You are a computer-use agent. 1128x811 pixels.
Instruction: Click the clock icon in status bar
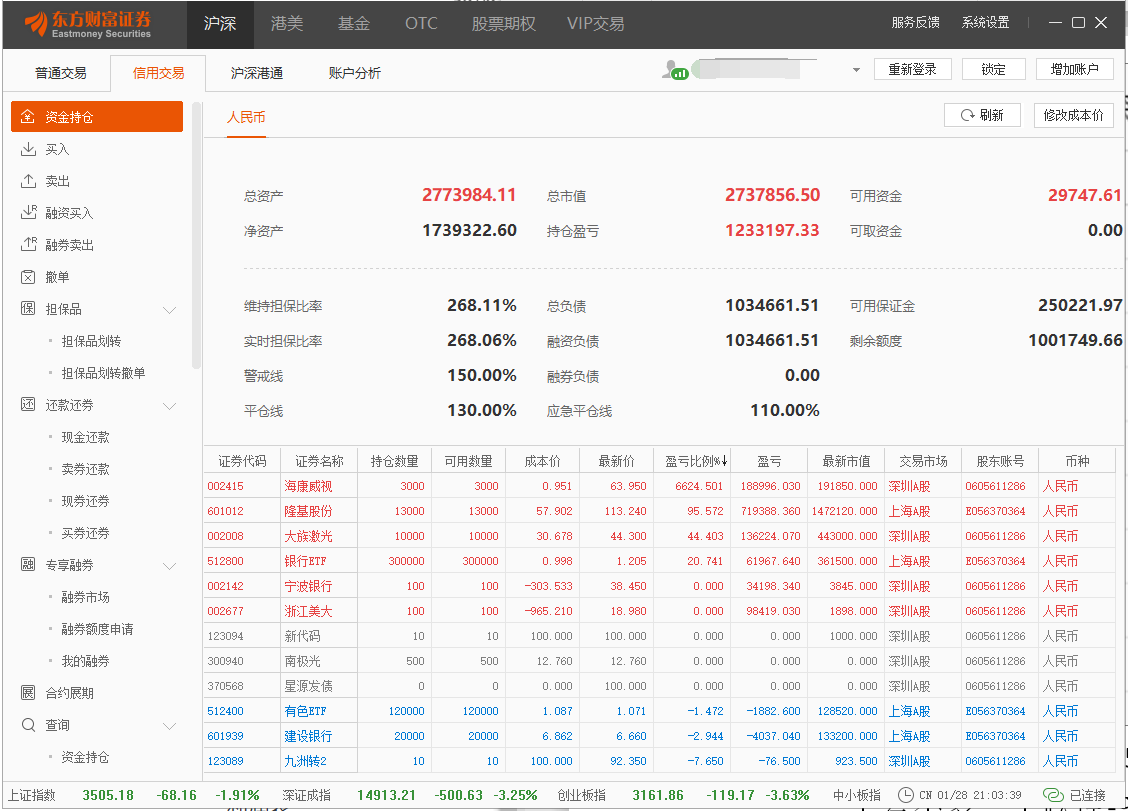coord(906,795)
